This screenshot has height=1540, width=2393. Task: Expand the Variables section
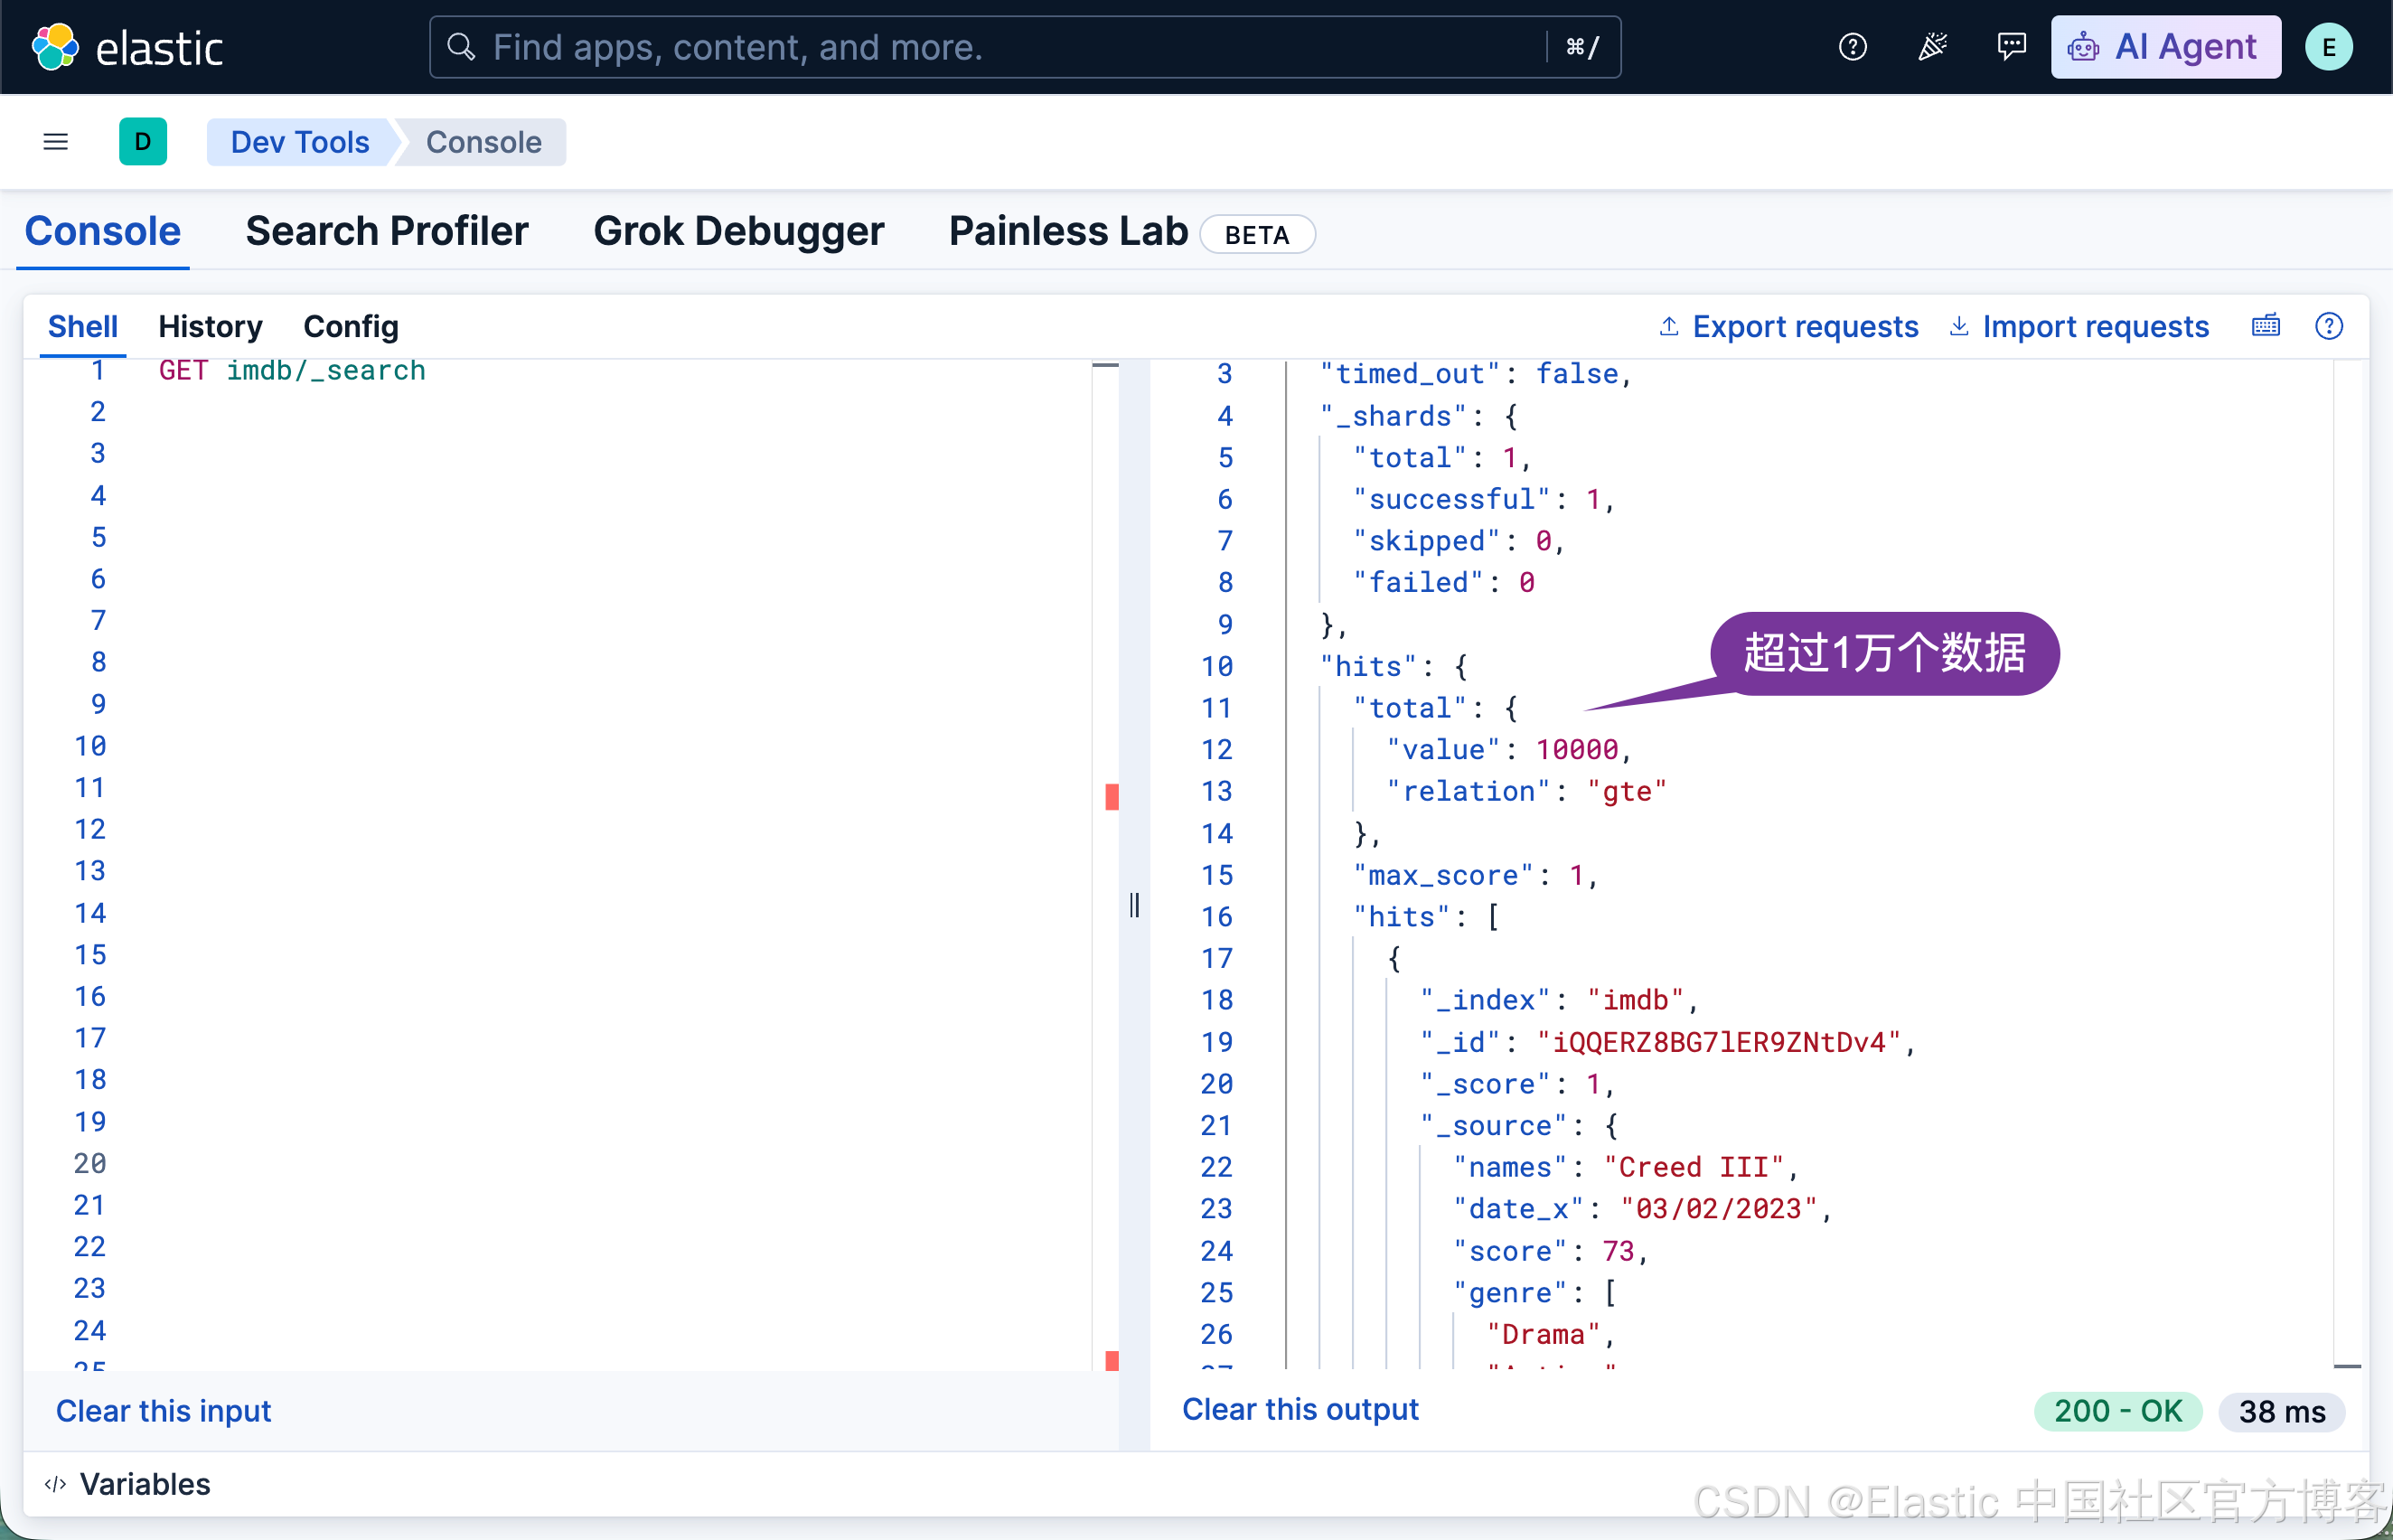tap(128, 1484)
